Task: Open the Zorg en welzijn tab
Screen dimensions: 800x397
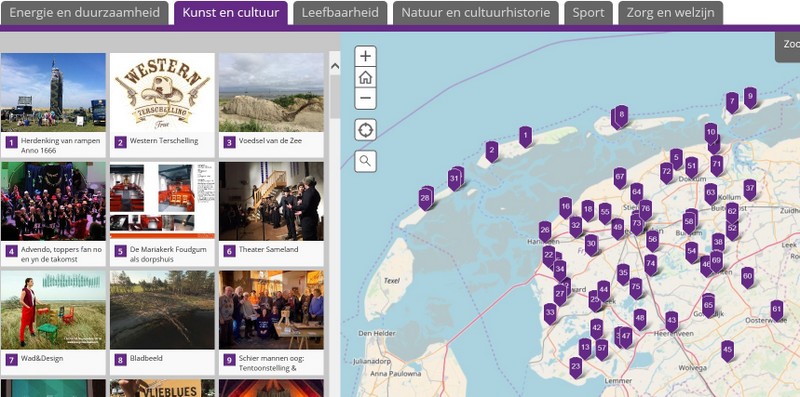Action: [670, 13]
